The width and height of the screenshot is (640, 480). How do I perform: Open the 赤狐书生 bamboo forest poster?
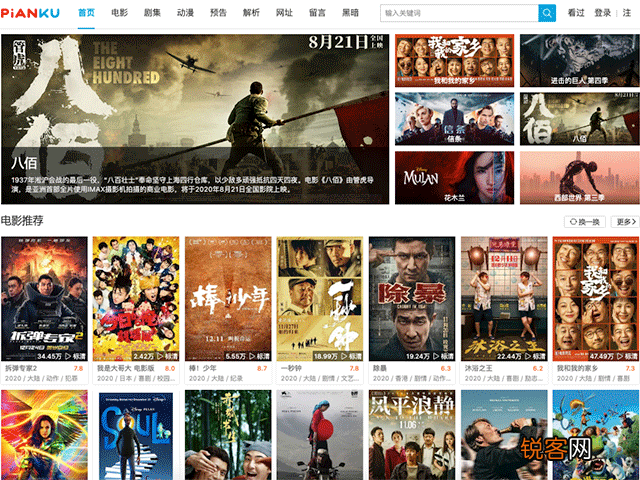(228, 435)
